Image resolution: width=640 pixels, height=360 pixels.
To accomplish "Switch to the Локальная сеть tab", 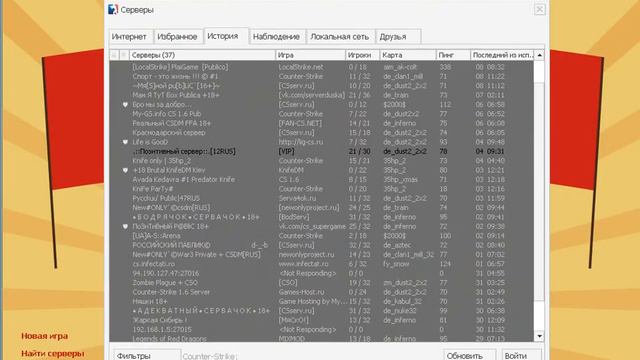I will click(340, 37).
